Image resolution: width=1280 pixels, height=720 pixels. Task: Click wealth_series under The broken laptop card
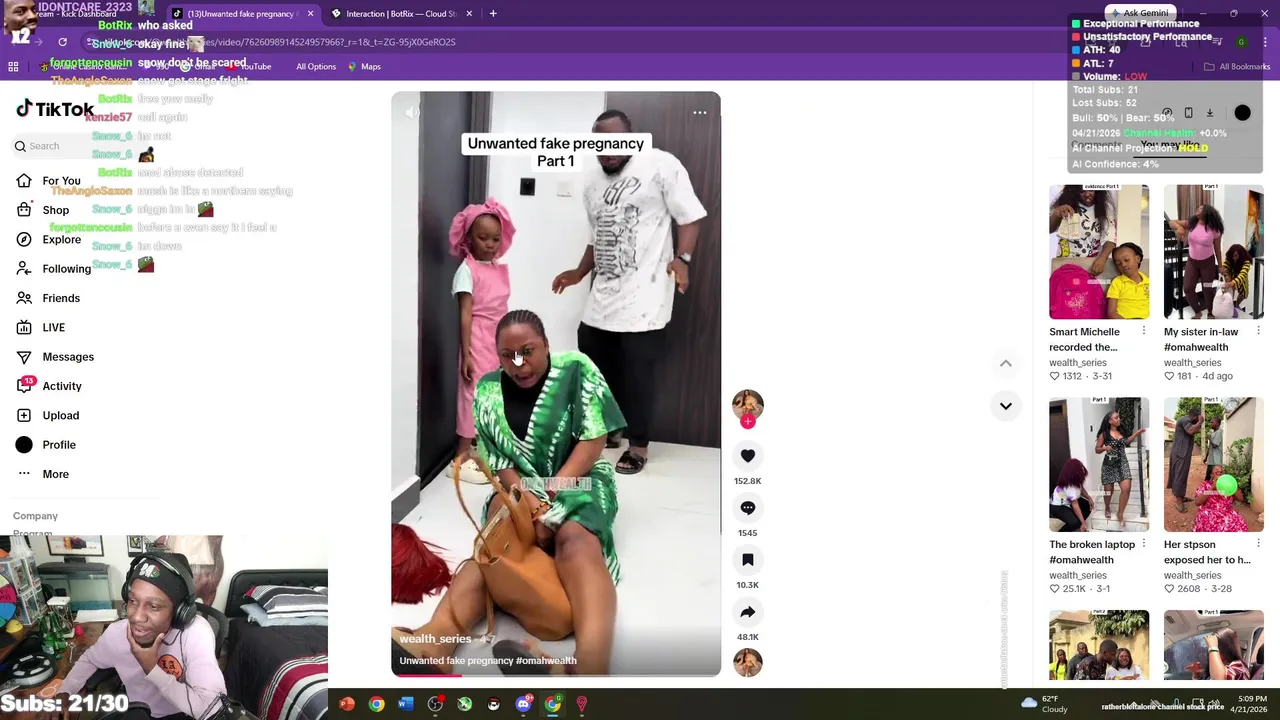coord(1078,576)
